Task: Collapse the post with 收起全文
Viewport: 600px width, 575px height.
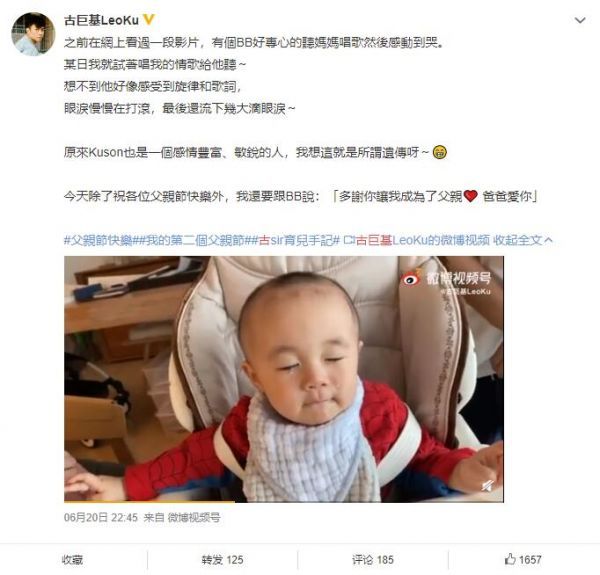Action: 523,240
